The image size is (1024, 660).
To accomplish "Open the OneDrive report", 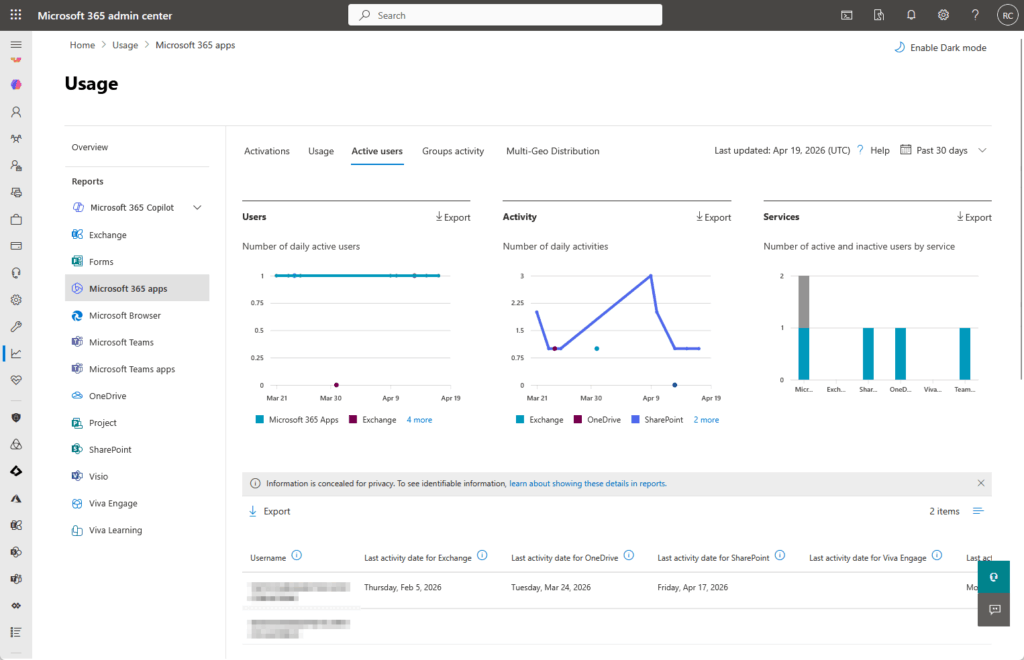I will 137,396.
